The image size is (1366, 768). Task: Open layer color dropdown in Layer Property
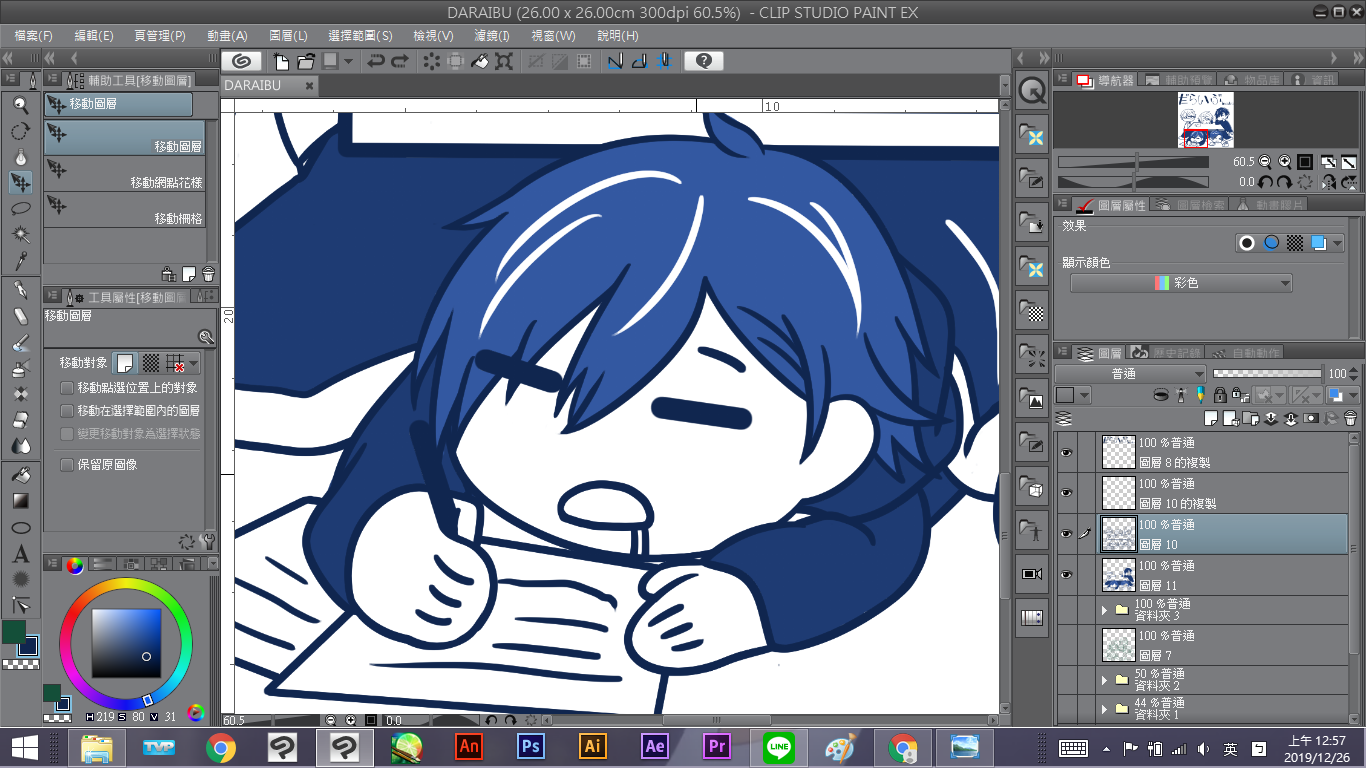pyautogui.click(x=1336, y=243)
